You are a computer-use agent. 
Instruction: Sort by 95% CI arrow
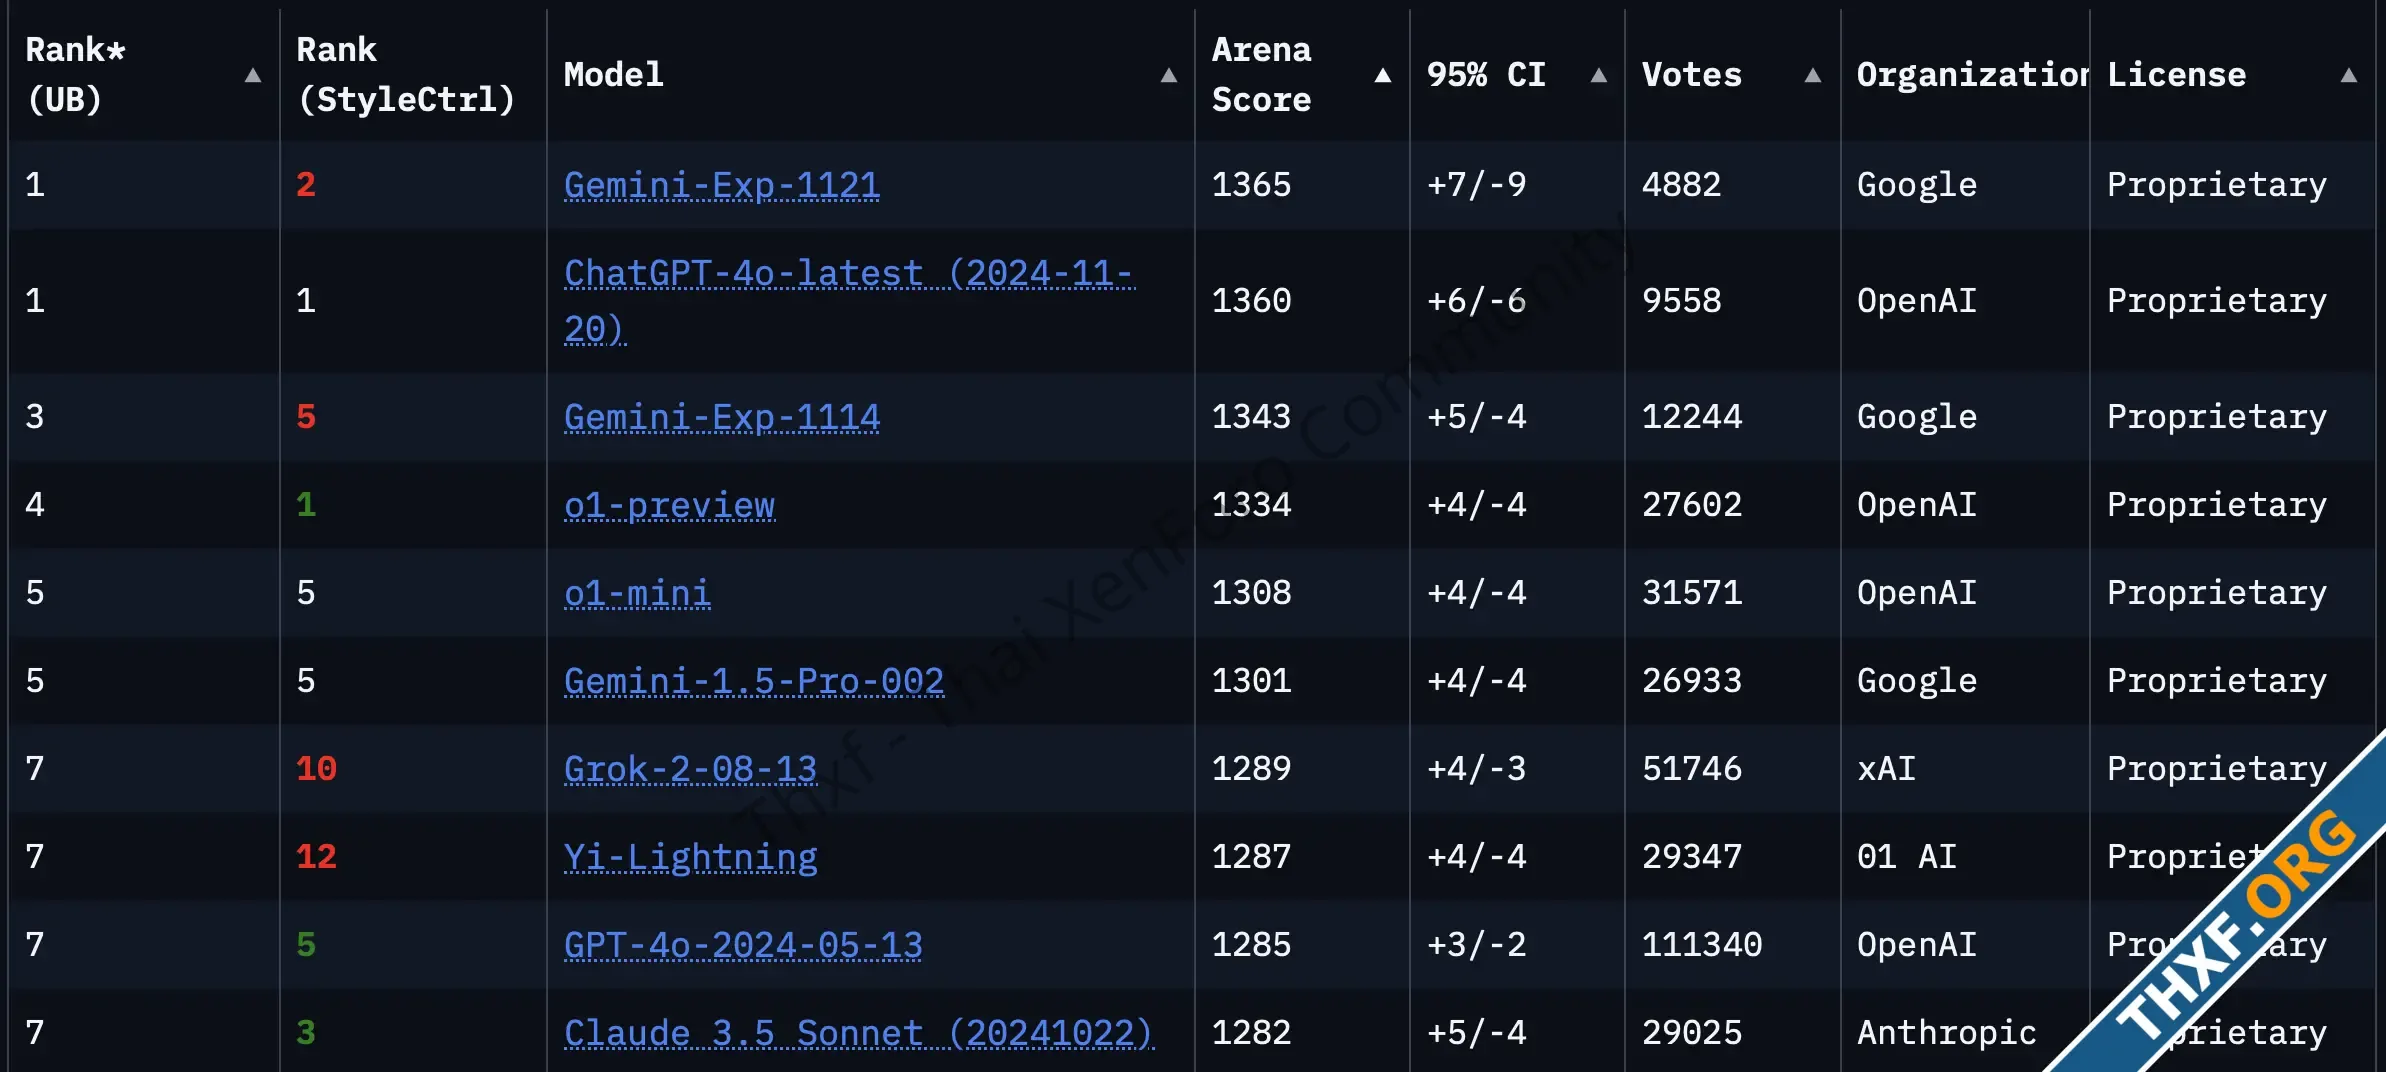click(1599, 75)
